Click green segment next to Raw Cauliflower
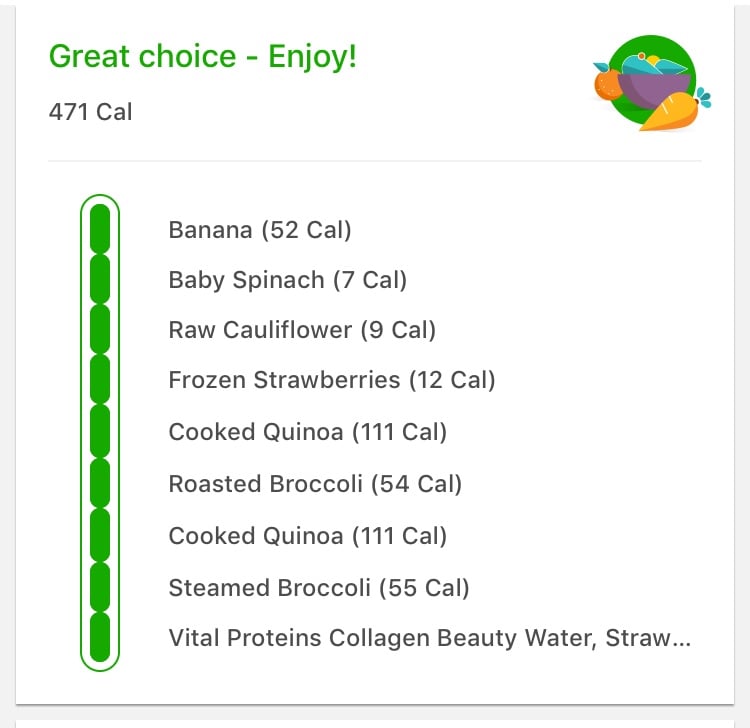750x728 pixels. point(100,329)
